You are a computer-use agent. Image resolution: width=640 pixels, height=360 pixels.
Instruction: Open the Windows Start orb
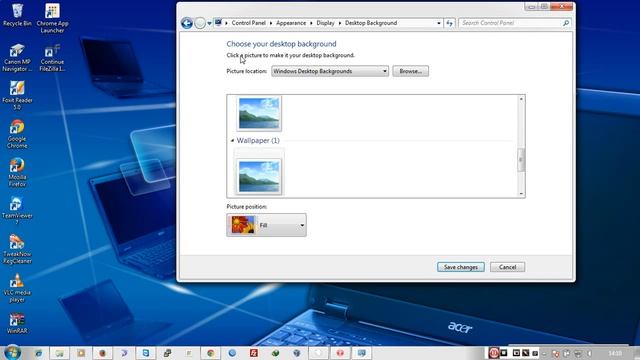[12, 353]
